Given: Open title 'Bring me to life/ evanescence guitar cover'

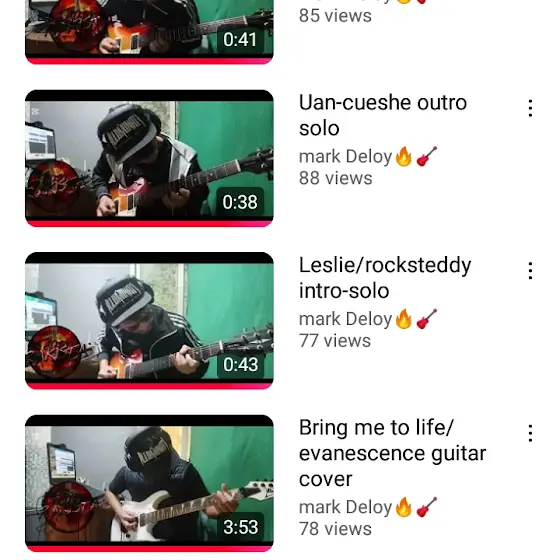Looking at the screenshot, I should coord(392,453).
